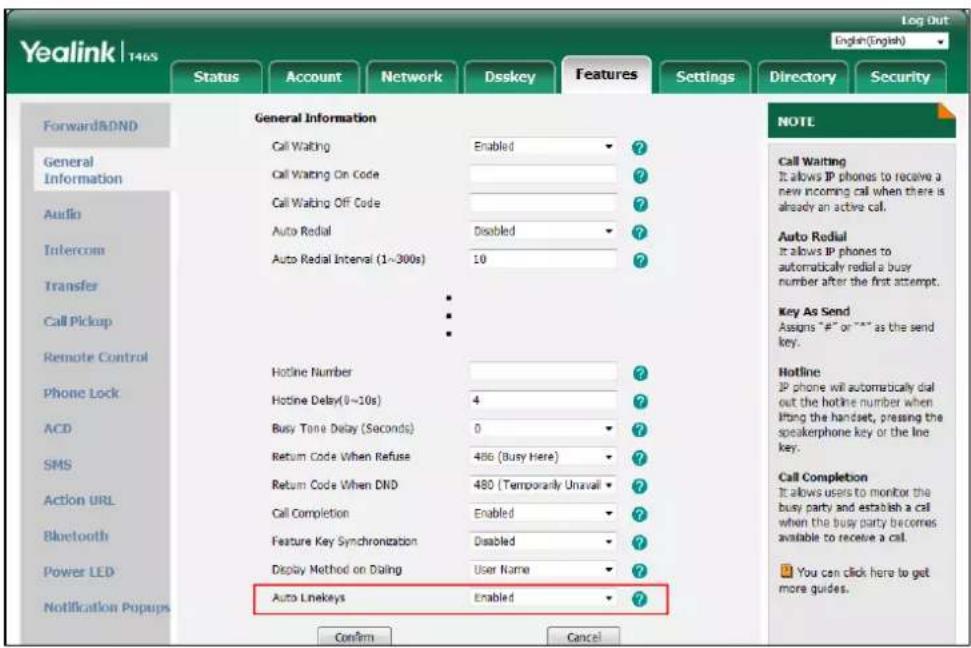
Task: Open the Call Waiting dropdown
Action: tap(542, 147)
